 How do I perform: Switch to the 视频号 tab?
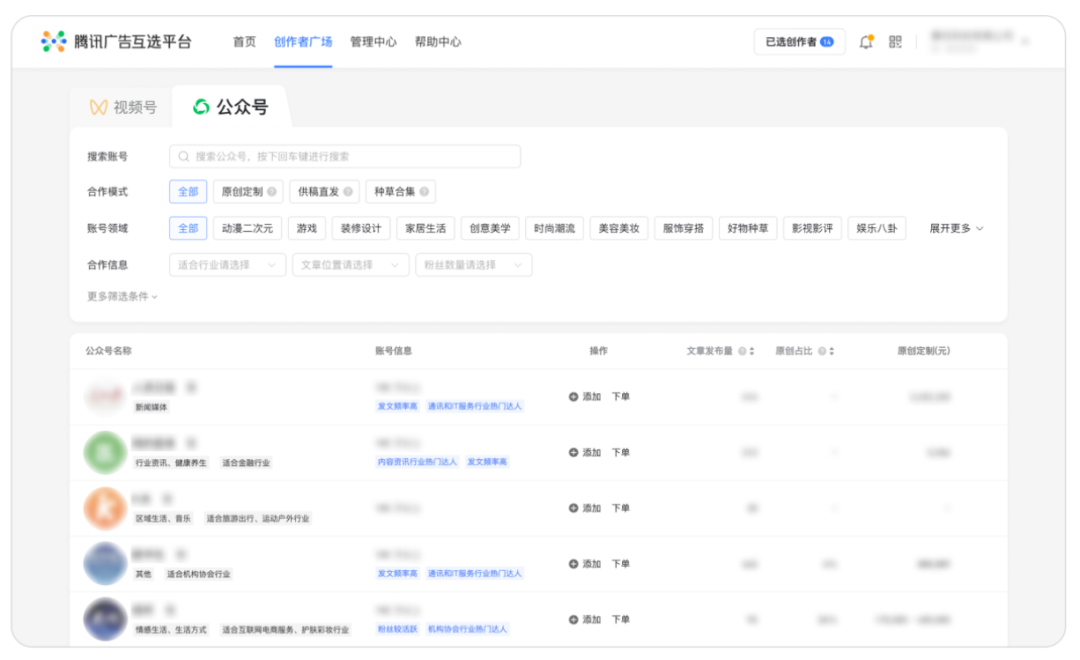pos(123,107)
